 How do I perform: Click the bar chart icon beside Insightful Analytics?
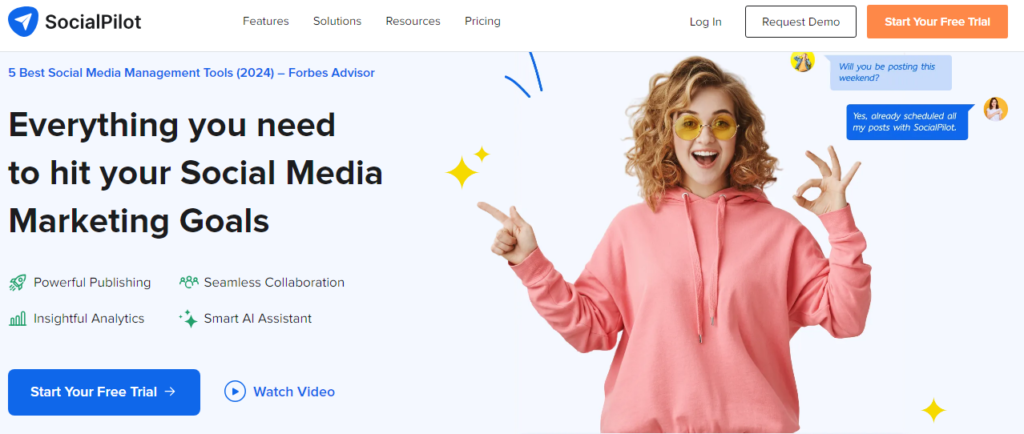pos(18,318)
